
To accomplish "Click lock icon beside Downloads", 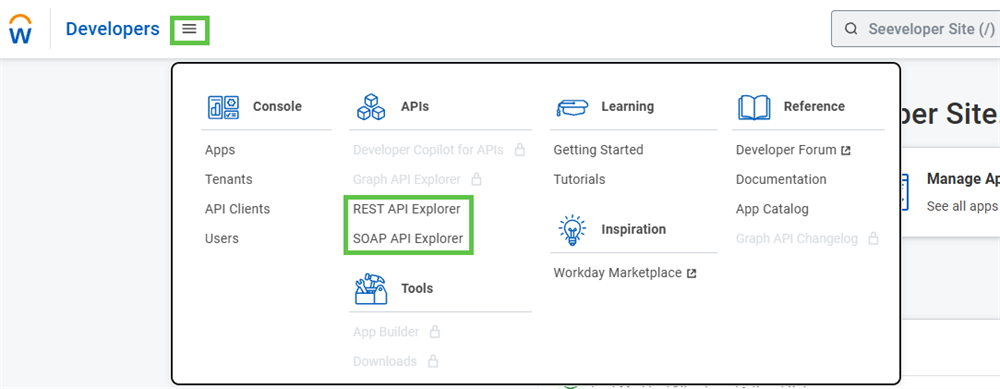I will tap(432, 361).
